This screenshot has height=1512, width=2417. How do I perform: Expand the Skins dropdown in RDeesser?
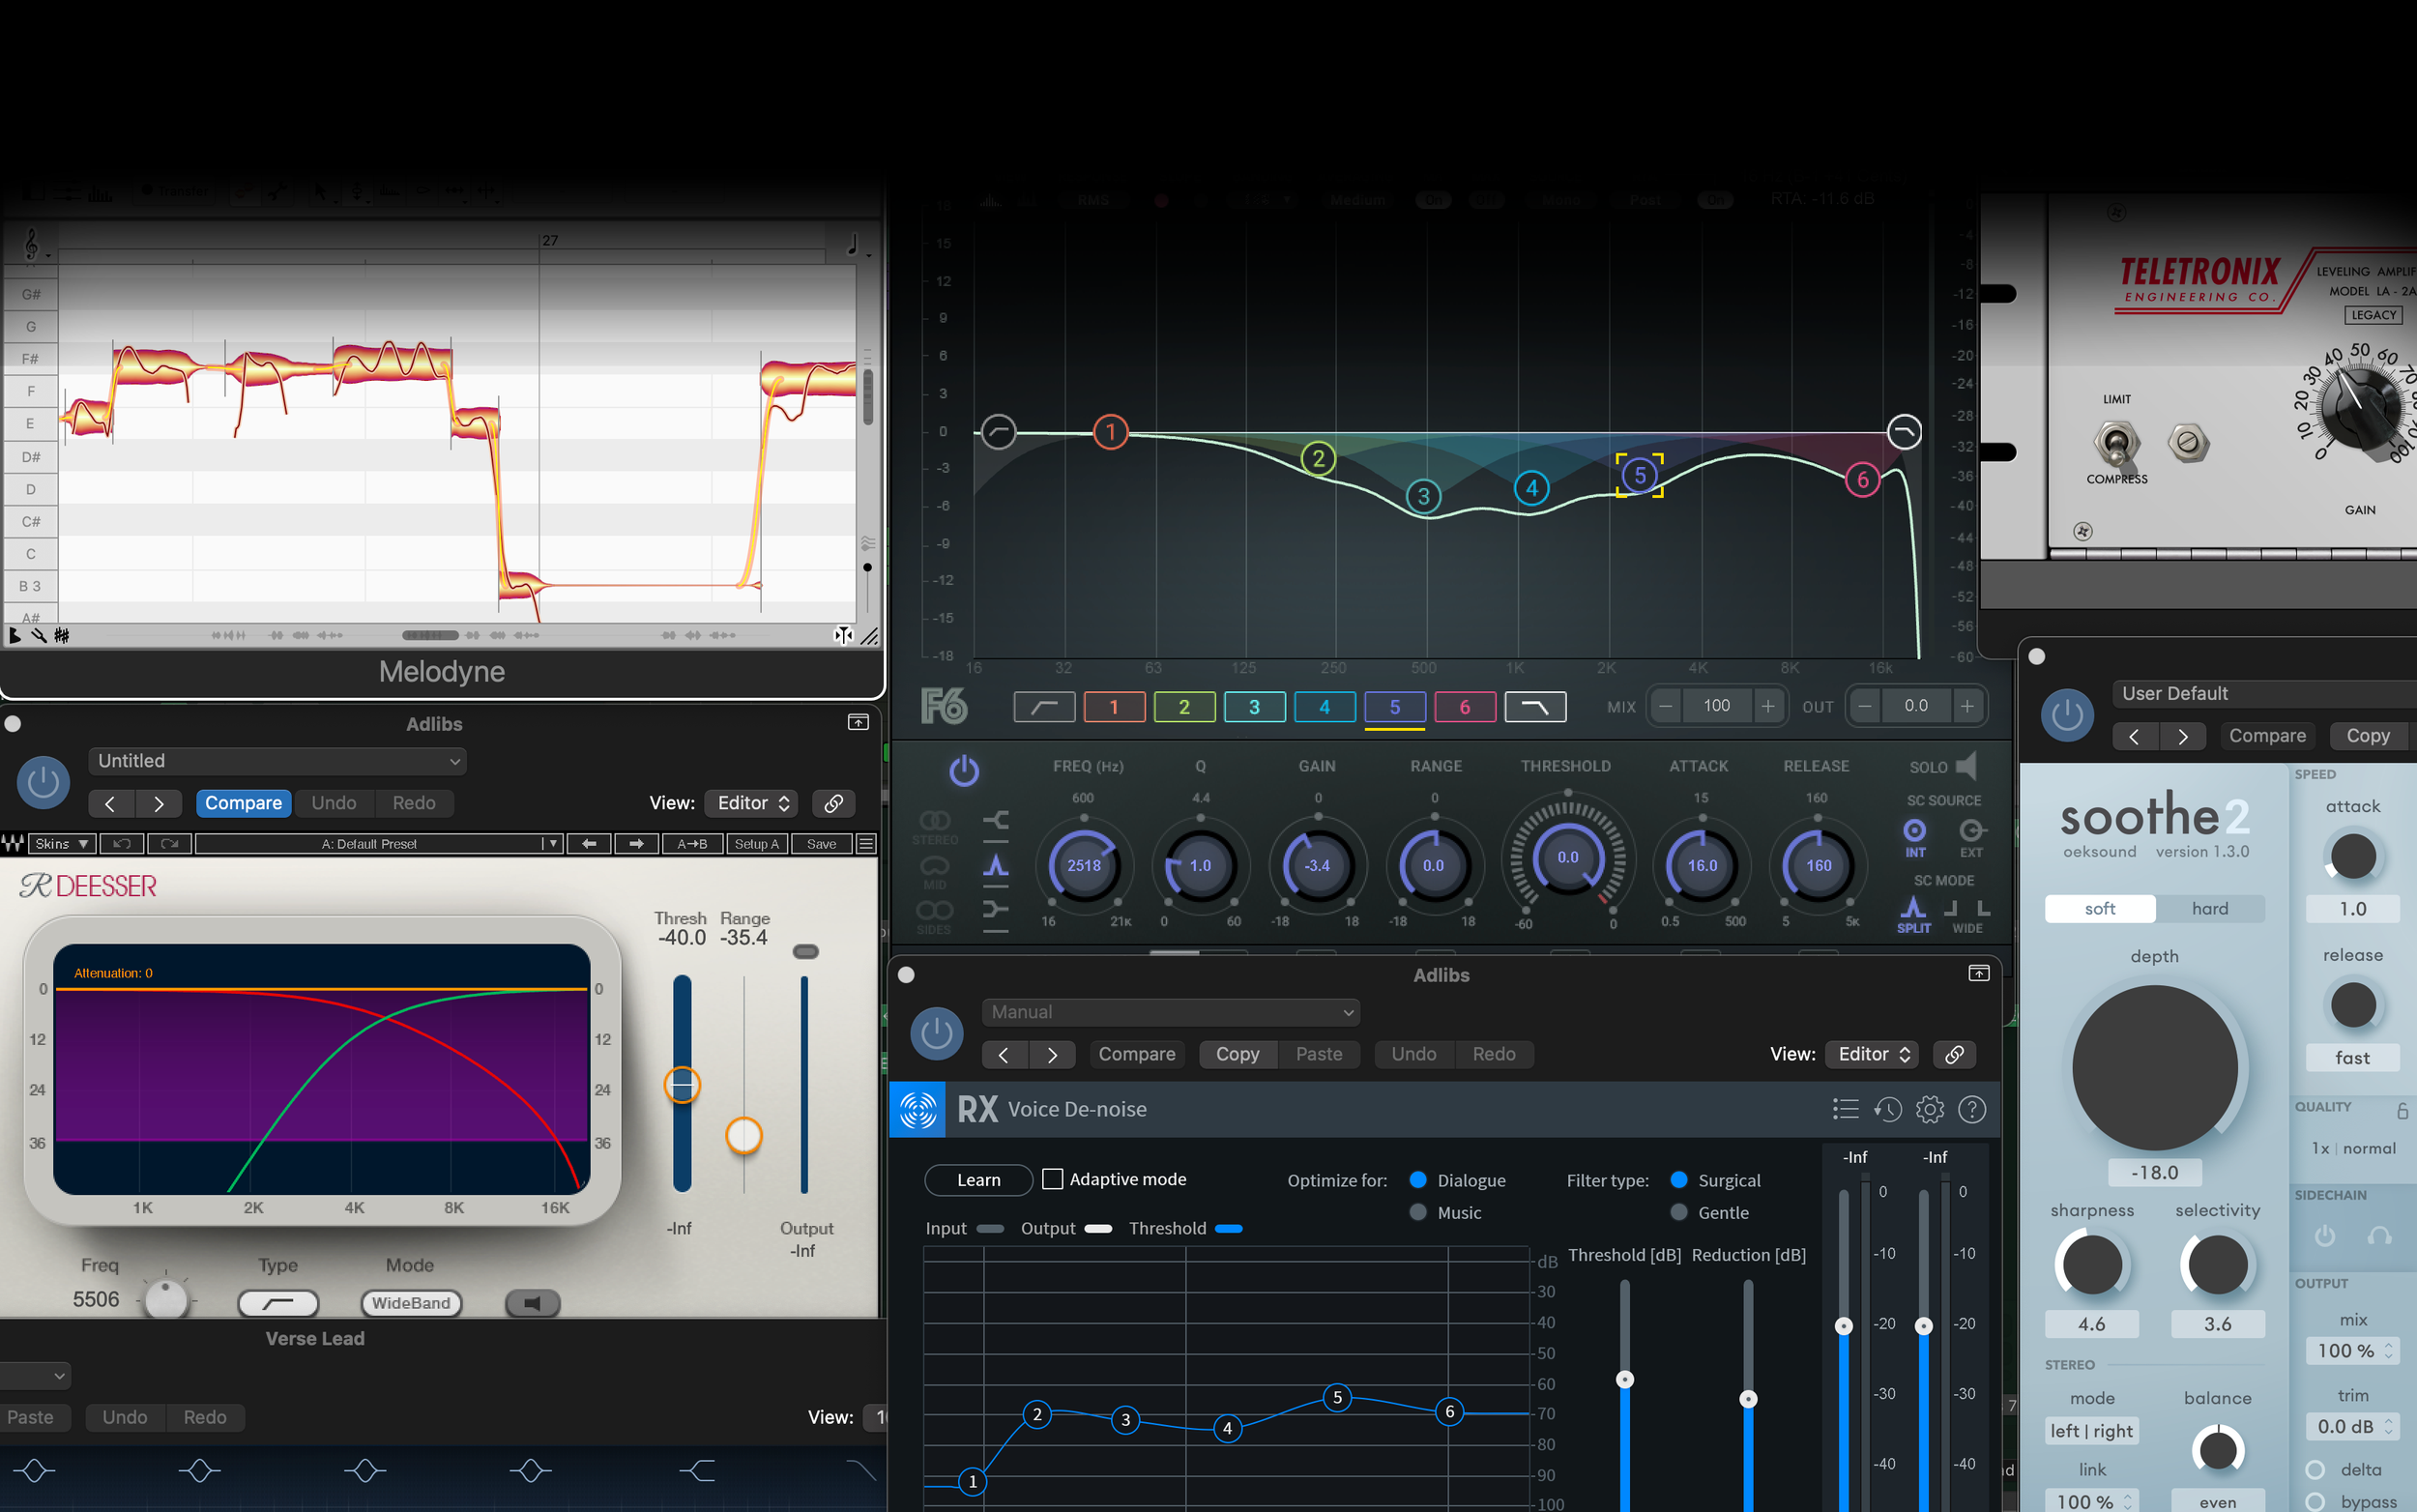[x=62, y=843]
